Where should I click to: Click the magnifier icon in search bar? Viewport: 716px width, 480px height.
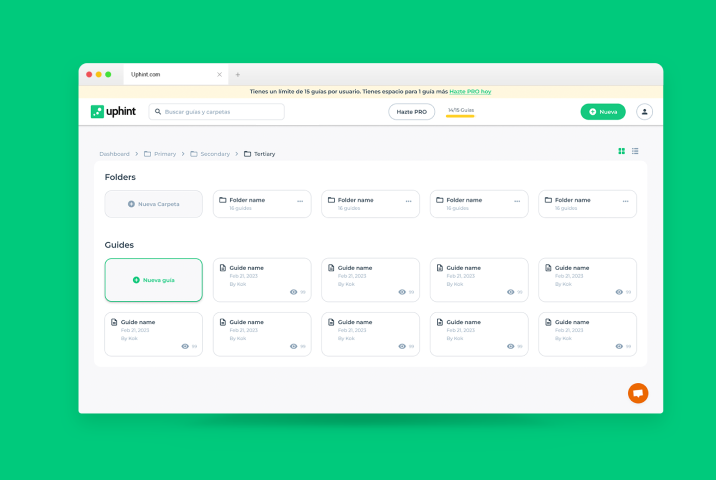(158, 112)
